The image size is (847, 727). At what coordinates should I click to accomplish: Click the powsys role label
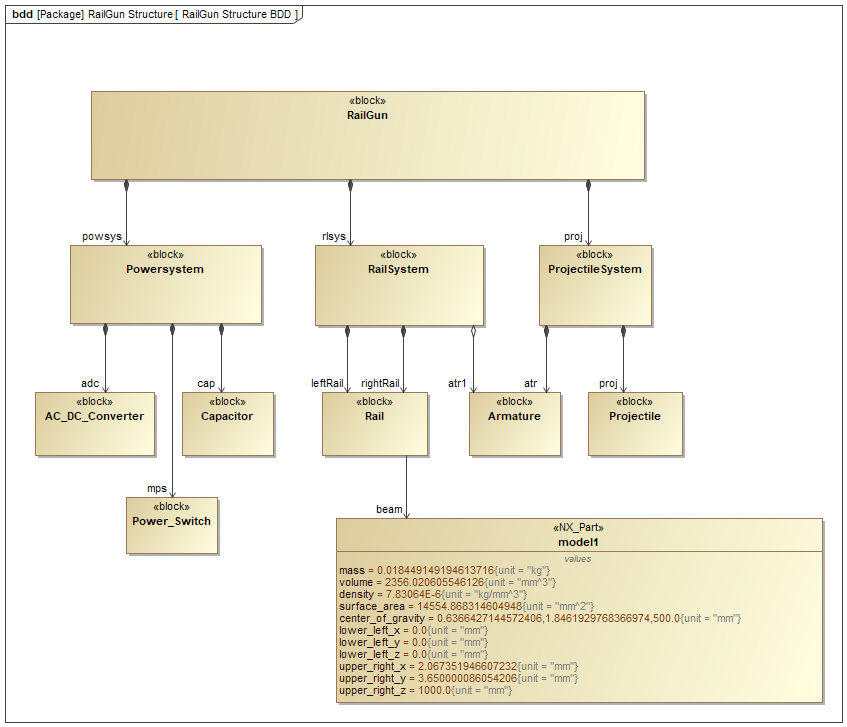click(102, 237)
